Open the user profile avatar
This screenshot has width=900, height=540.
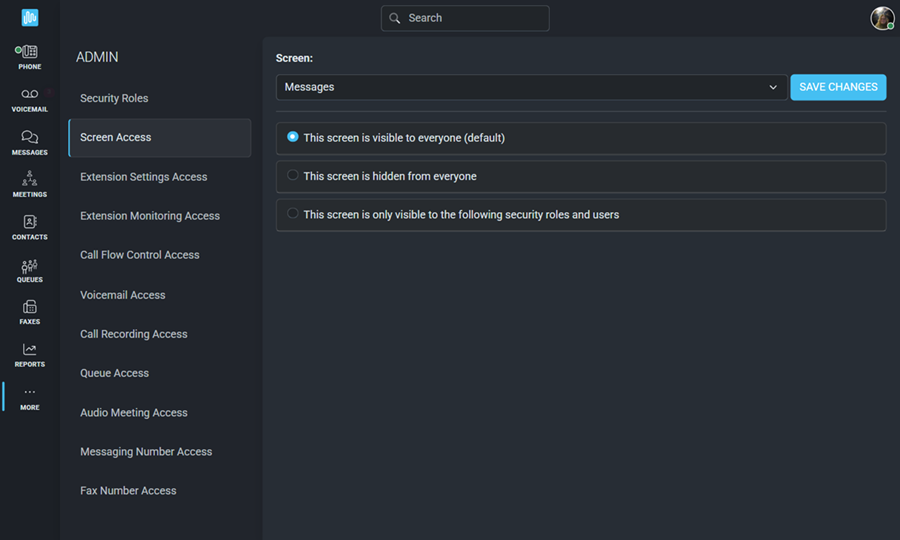(882, 18)
